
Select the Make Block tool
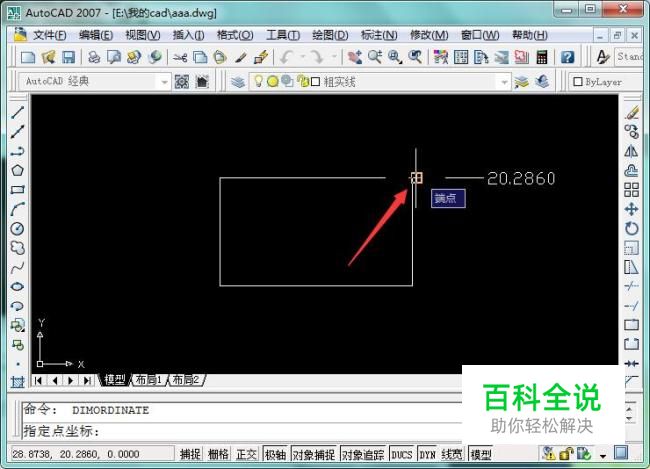(17, 345)
